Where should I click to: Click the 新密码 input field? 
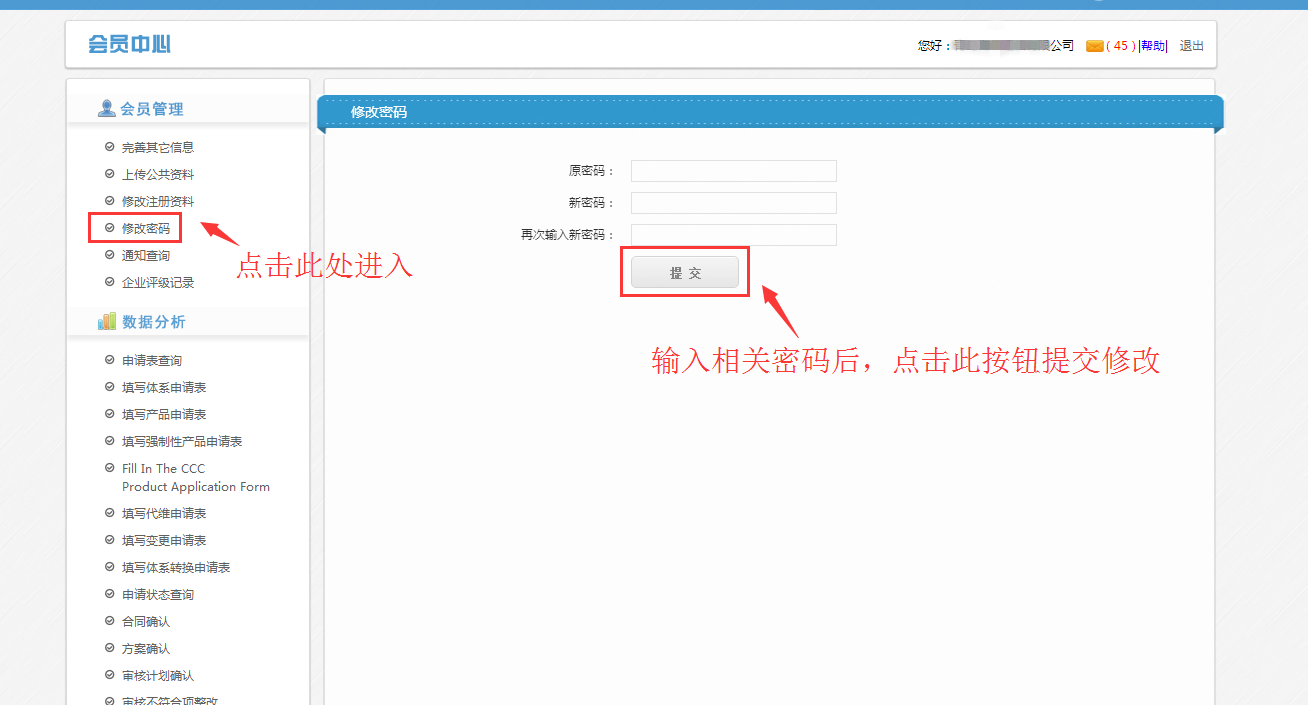tap(733, 203)
